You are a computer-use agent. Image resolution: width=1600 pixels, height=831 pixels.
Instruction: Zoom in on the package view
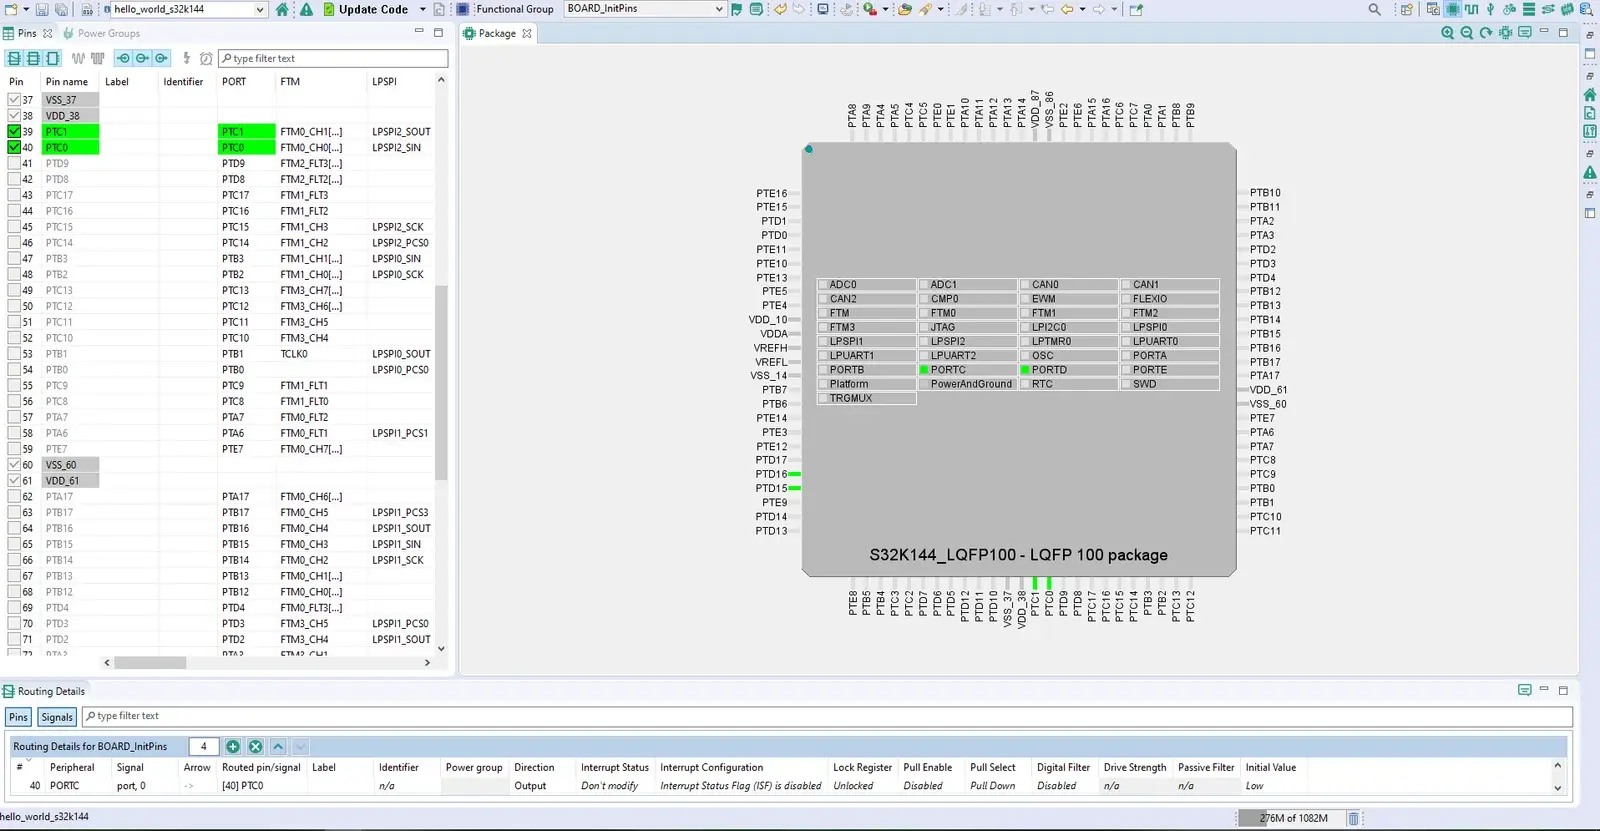[x=1447, y=33]
